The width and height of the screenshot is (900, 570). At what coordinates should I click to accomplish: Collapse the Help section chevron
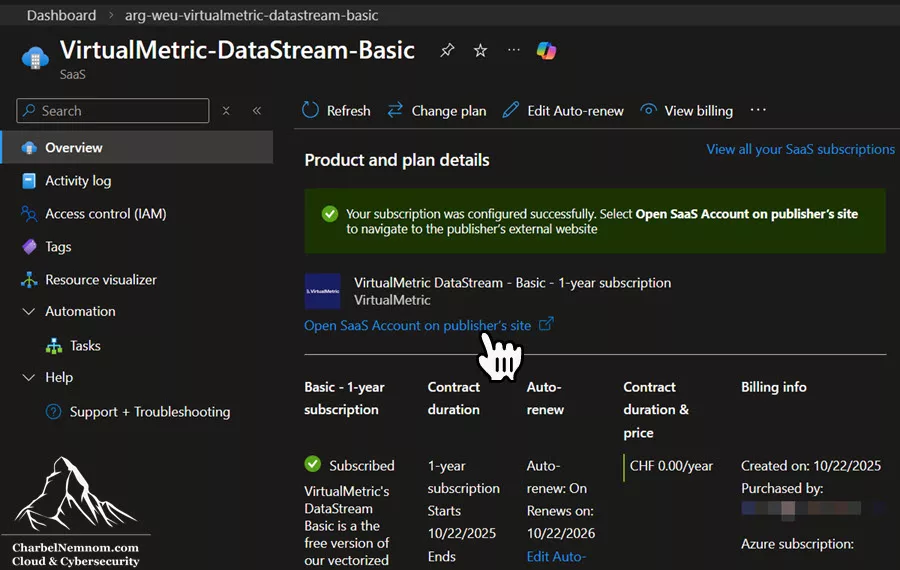[x=29, y=377]
